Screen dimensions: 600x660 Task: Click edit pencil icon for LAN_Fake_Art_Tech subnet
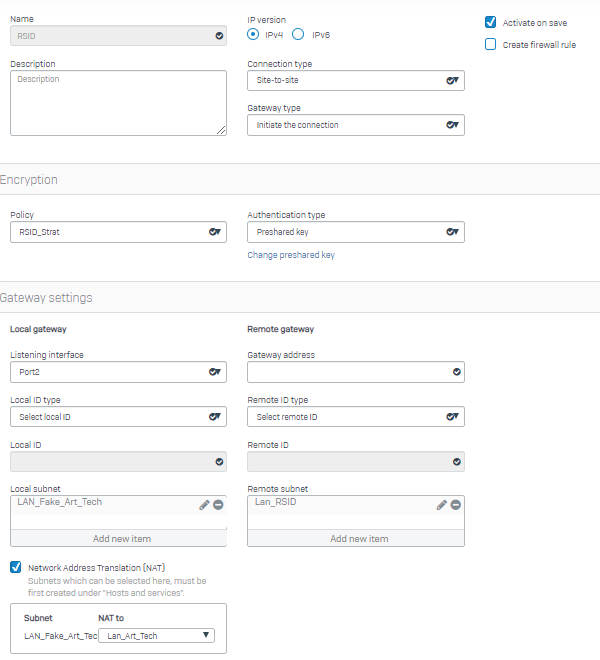204,505
